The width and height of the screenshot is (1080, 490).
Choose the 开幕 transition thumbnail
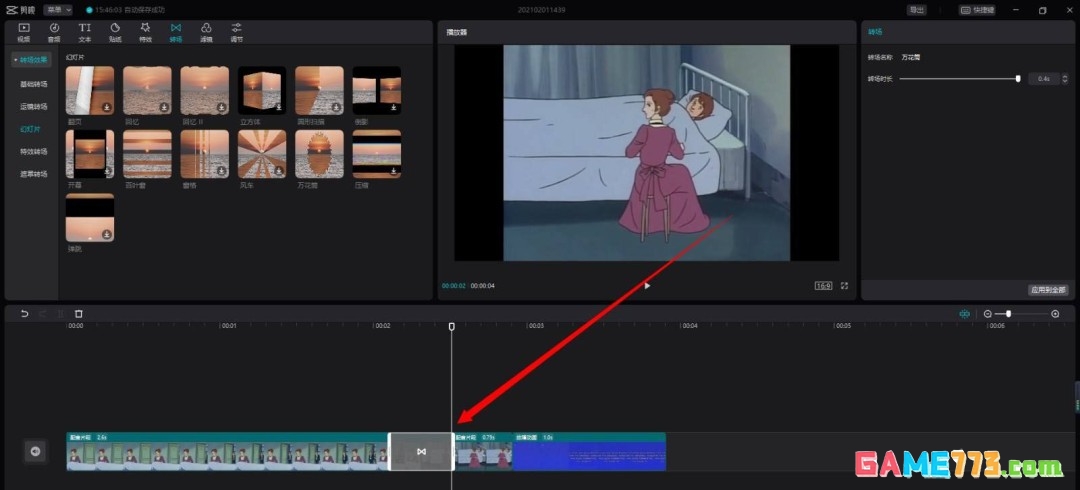click(90, 154)
